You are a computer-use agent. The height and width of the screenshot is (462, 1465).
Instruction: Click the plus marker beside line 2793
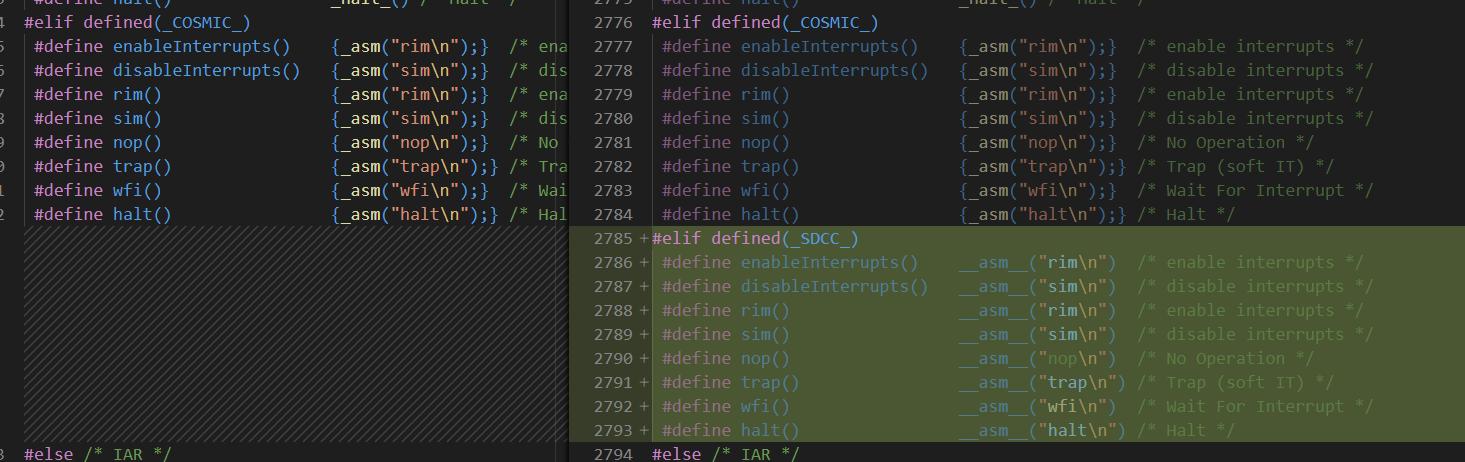pos(644,431)
